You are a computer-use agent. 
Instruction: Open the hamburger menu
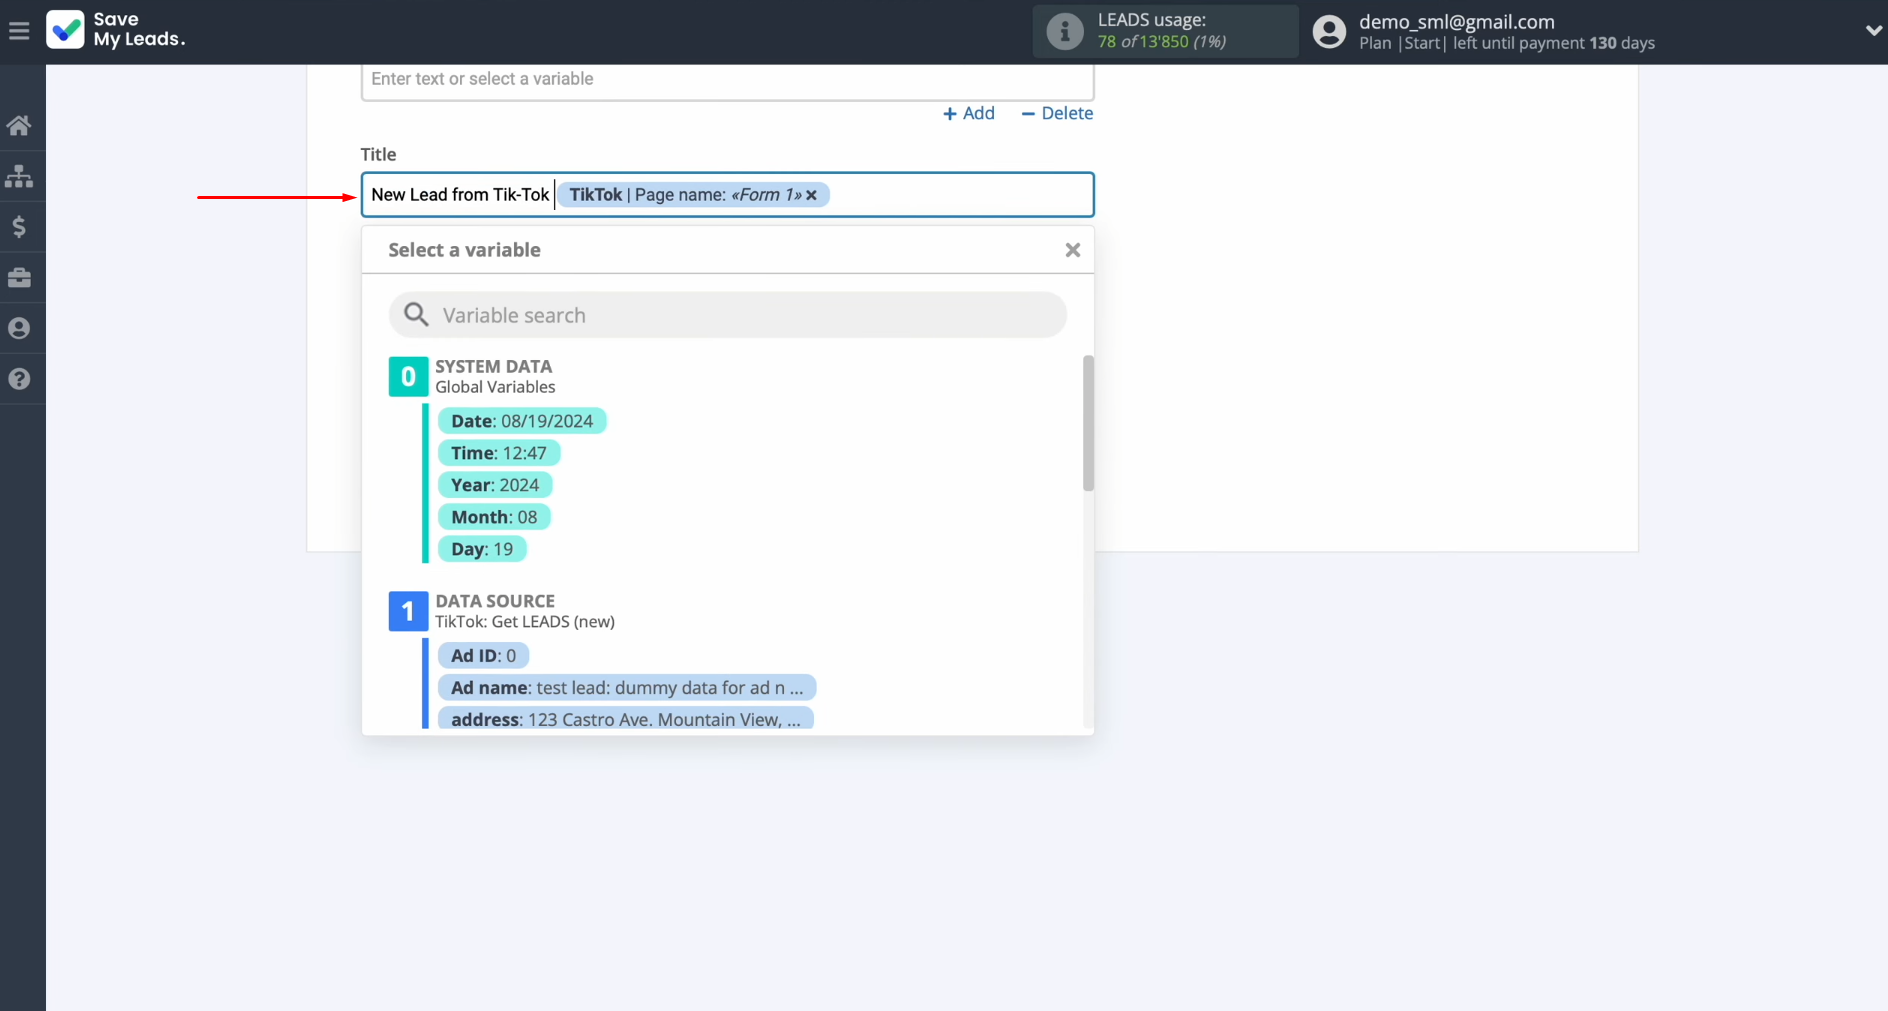pyautogui.click(x=19, y=31)
